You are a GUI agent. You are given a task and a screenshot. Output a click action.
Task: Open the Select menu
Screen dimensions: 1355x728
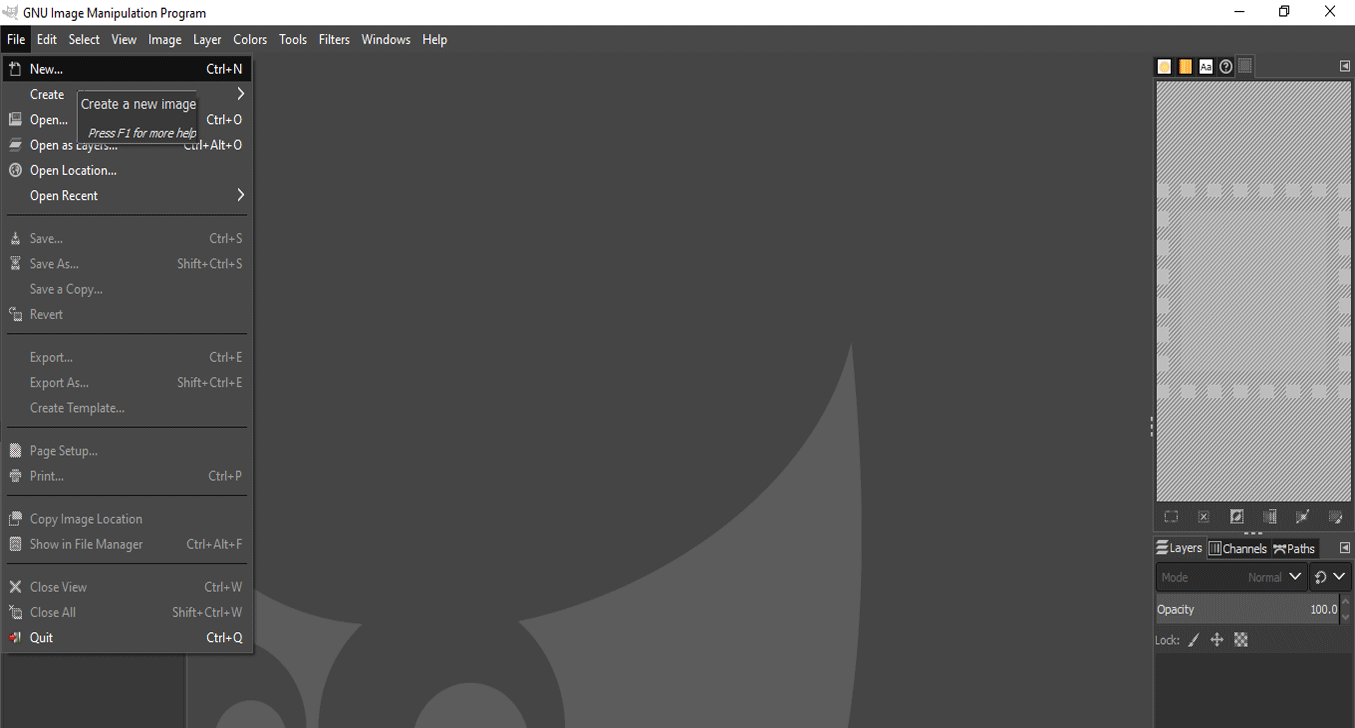(x=84, y=40)
